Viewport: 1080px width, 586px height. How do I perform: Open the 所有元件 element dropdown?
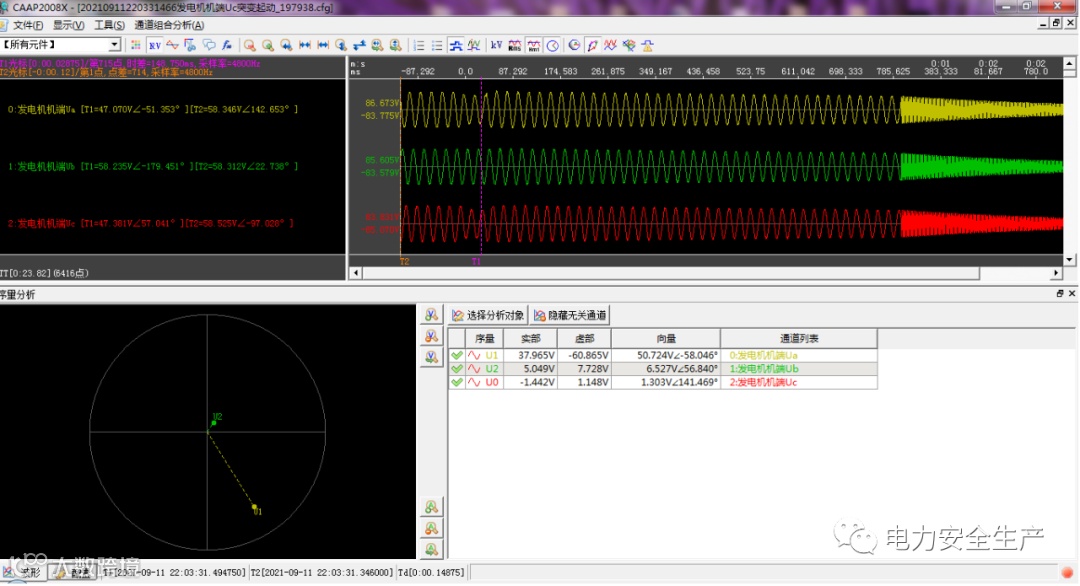[x=114, y=45]
